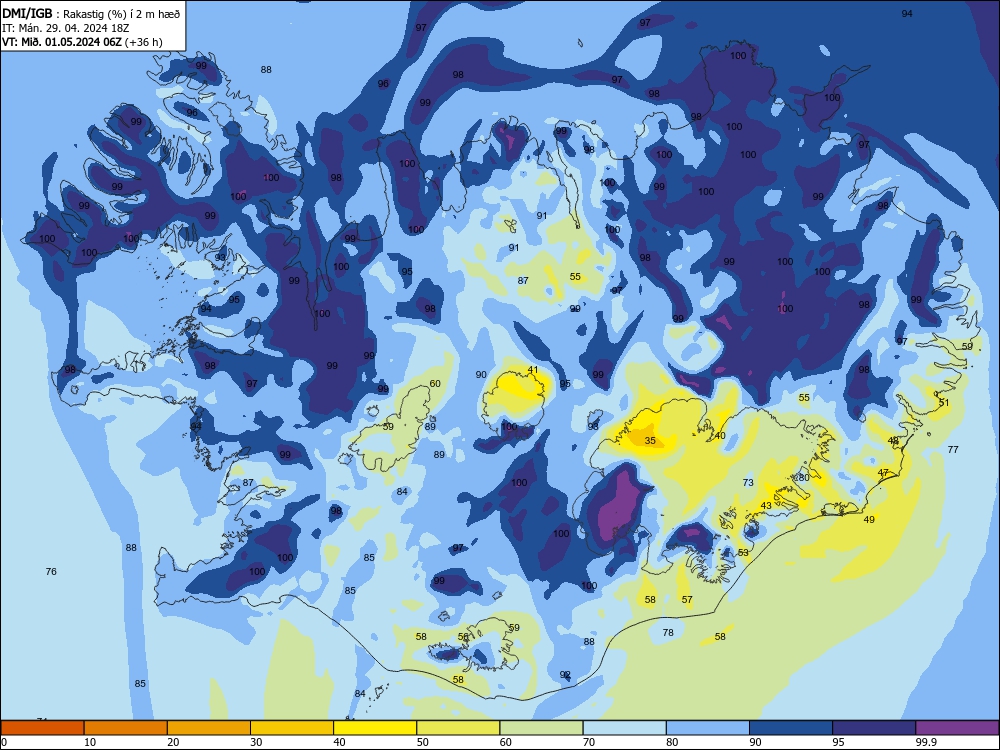1000x750 pixels.
Task: Choose the purple above-99.9 legend swatch
Action: (x=957, y=728)
